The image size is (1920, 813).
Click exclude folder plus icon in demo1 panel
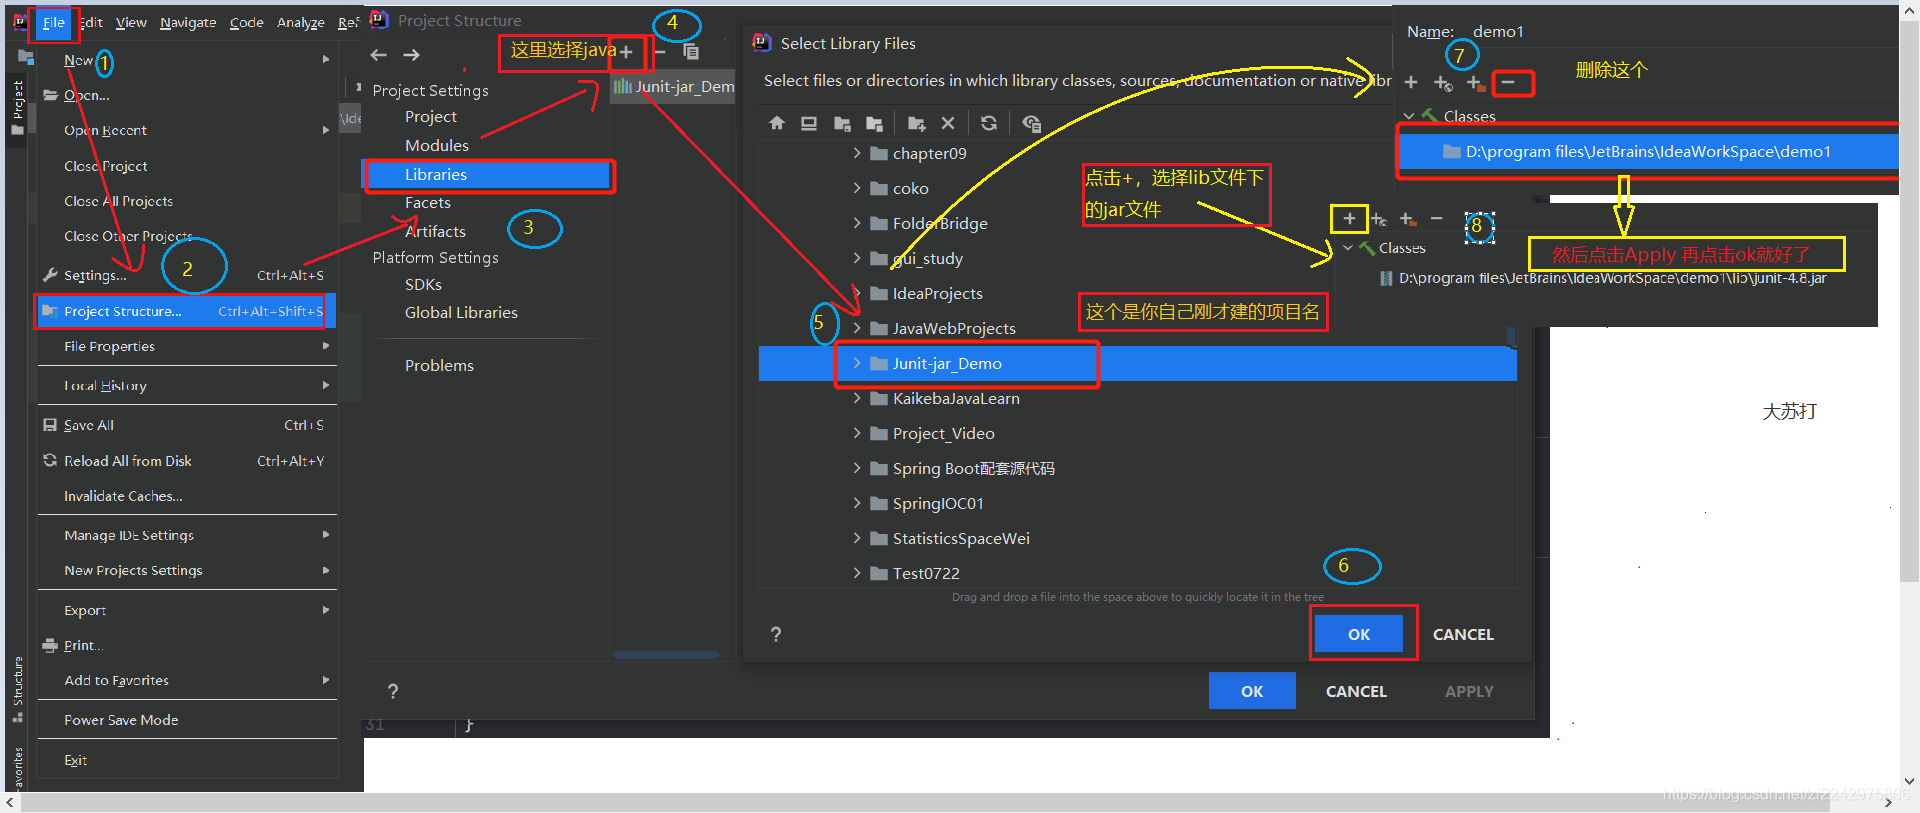1475,83
